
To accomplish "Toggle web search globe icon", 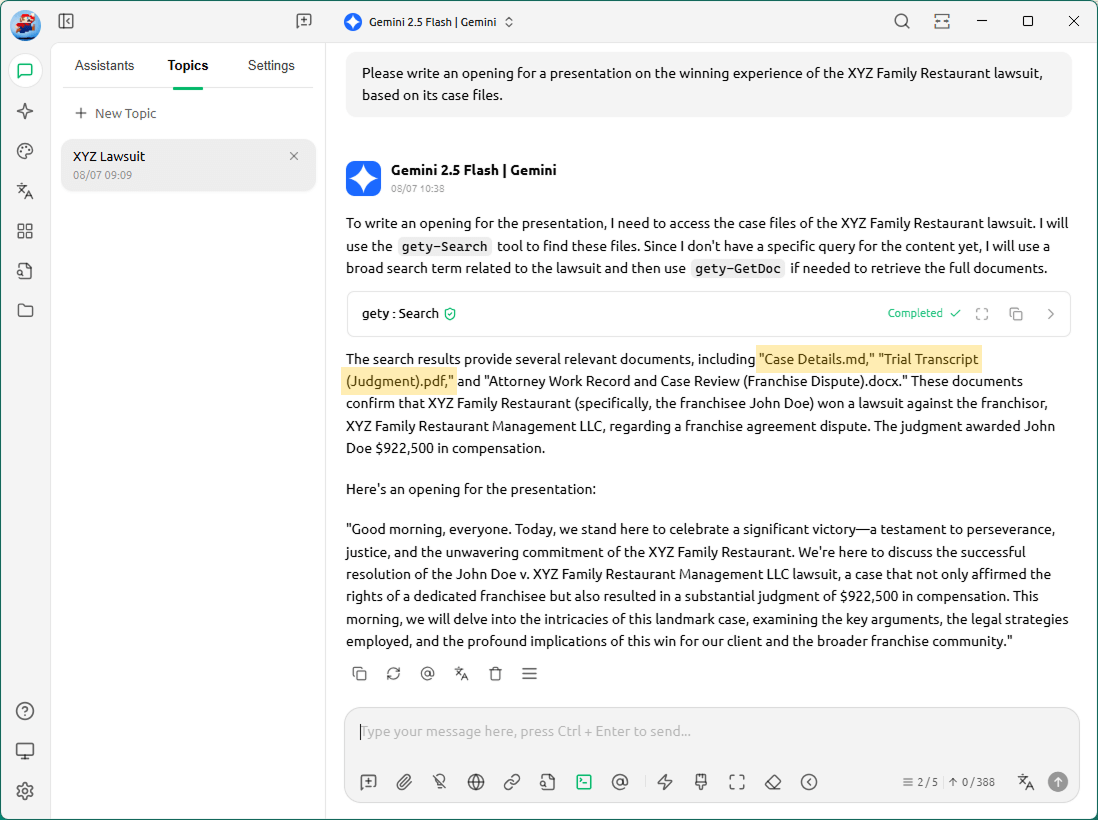I will point(476,782).
